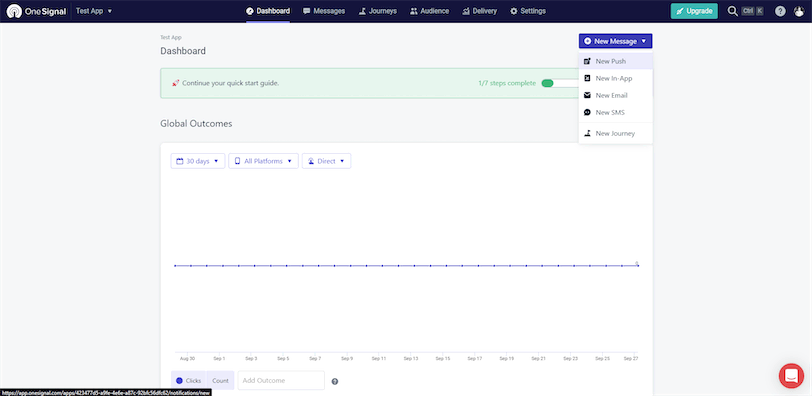Click the blue Clicks color dot
This screenshot has height=396, width=812.
[179, 380]
